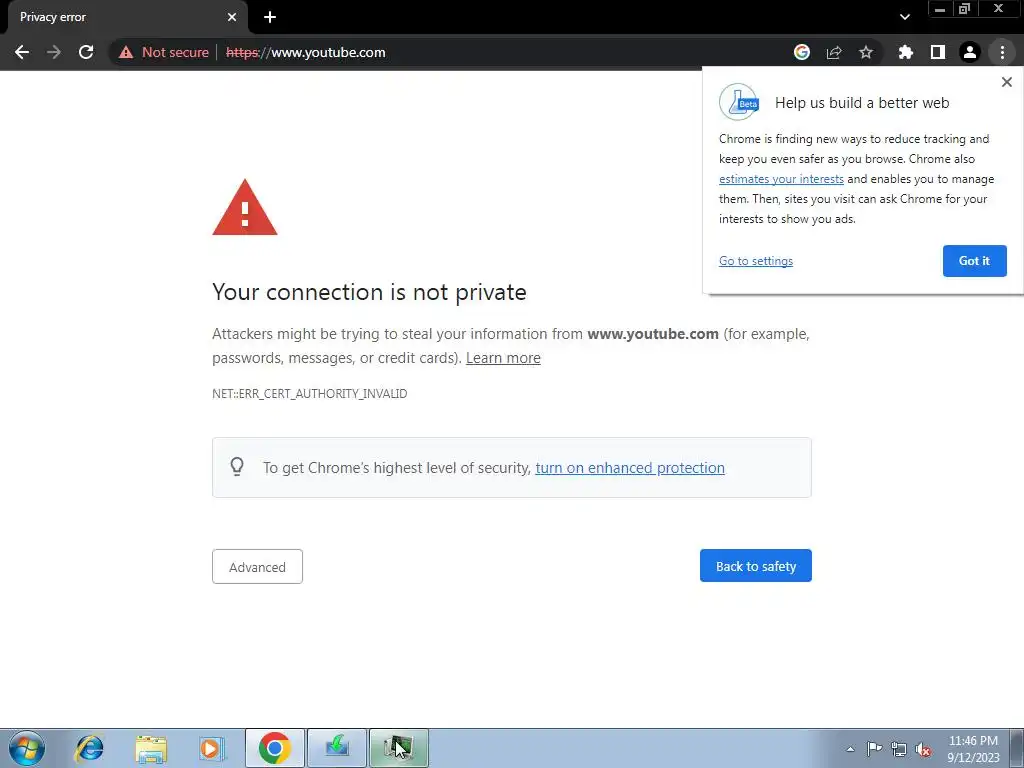Launch Internet Explorer from taskbar
The width and height of the screenshot is (1024, 768).
pos(89,748)
